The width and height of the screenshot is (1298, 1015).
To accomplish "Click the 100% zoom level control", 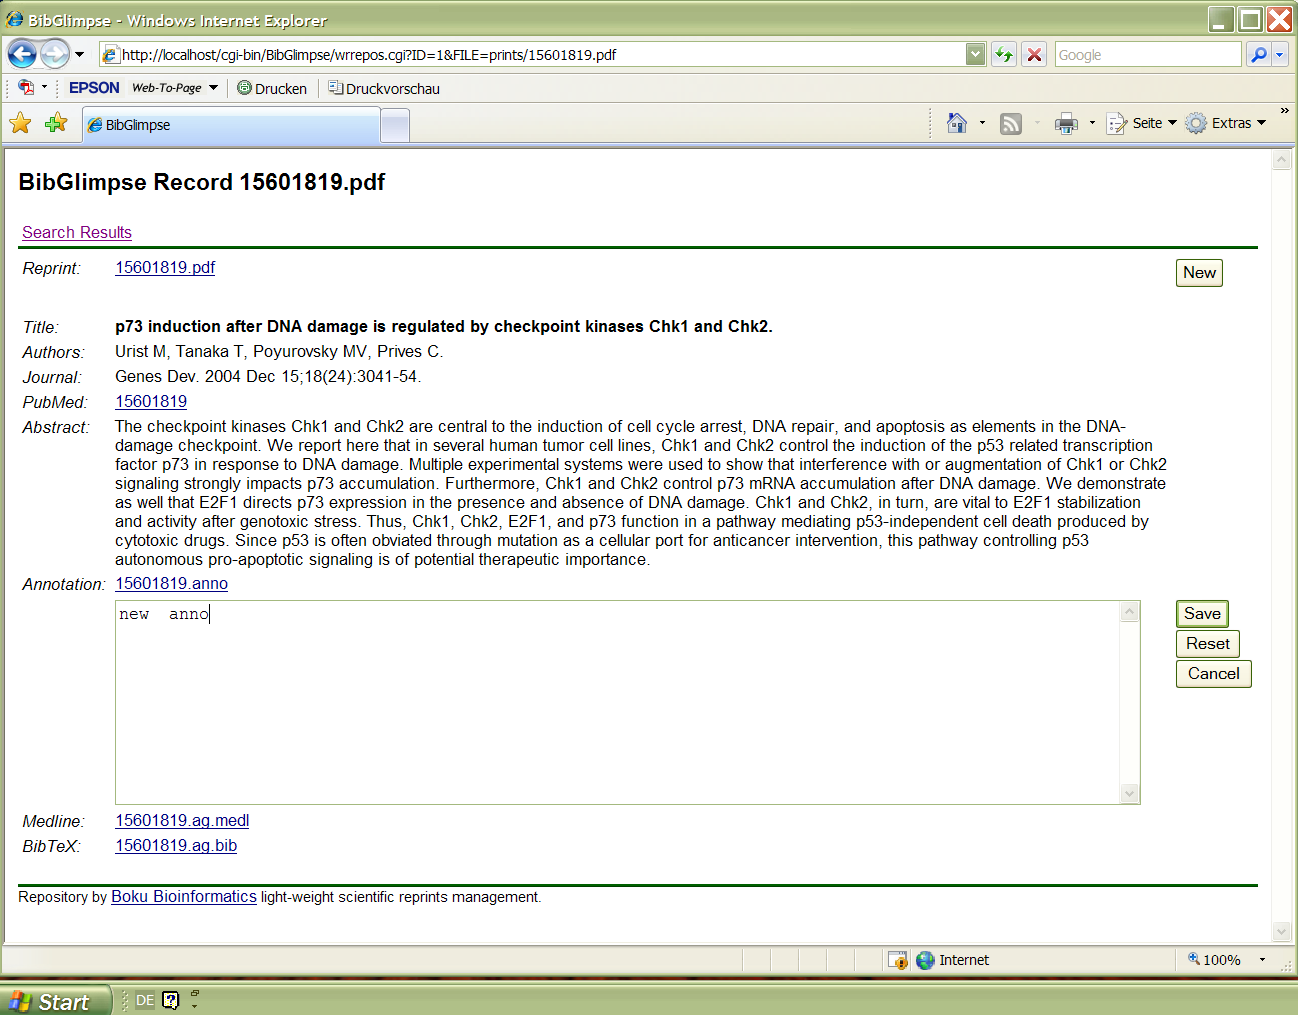I will [x=1214, y=960].
